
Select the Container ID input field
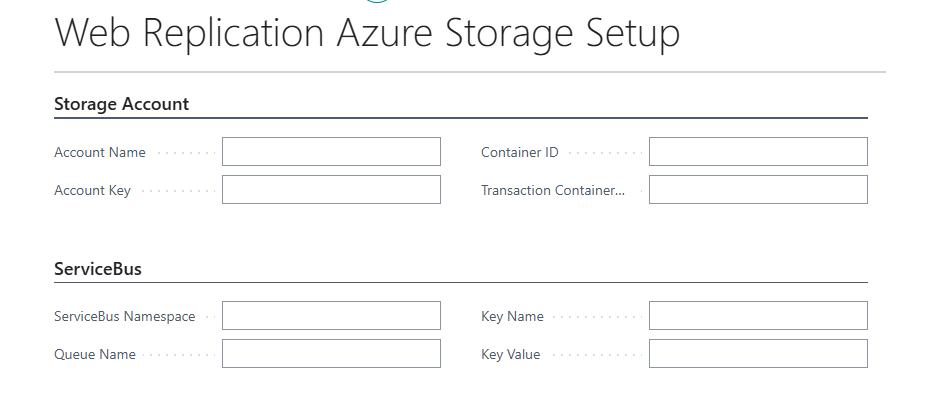(x=758, y=152)
